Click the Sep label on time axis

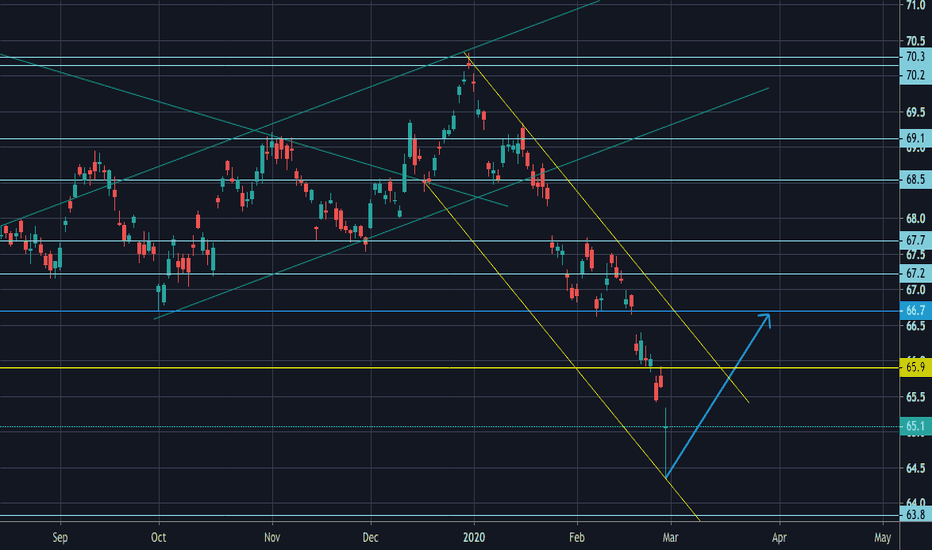60,538
